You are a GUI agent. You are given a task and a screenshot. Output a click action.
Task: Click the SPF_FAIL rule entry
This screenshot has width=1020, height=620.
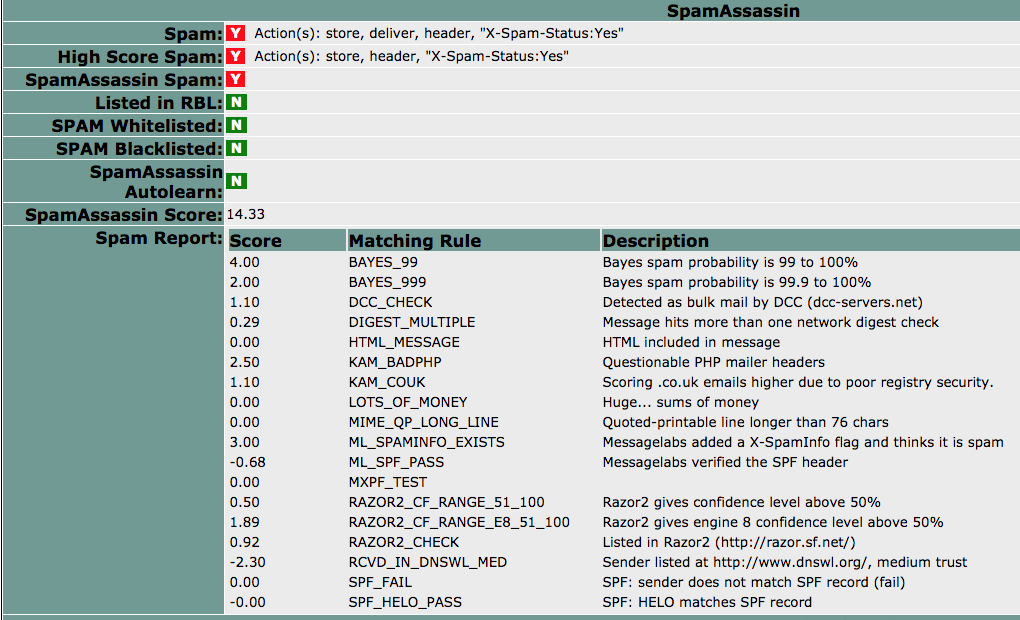pos(380,582)
